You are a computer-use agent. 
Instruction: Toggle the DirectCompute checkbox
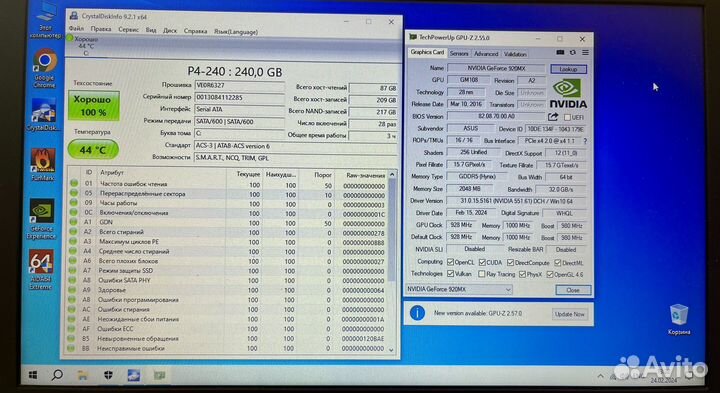pyautogui.click(x=510, y=263)
